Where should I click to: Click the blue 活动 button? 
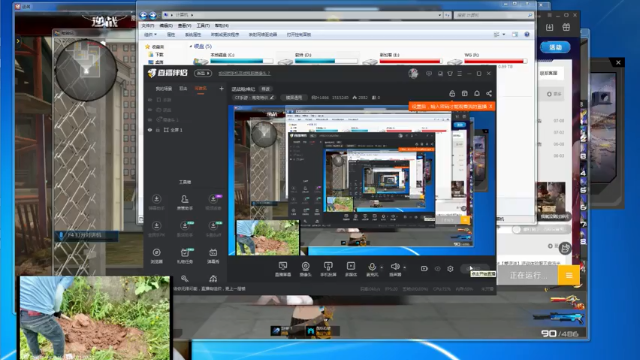click(x=555, y=47)
